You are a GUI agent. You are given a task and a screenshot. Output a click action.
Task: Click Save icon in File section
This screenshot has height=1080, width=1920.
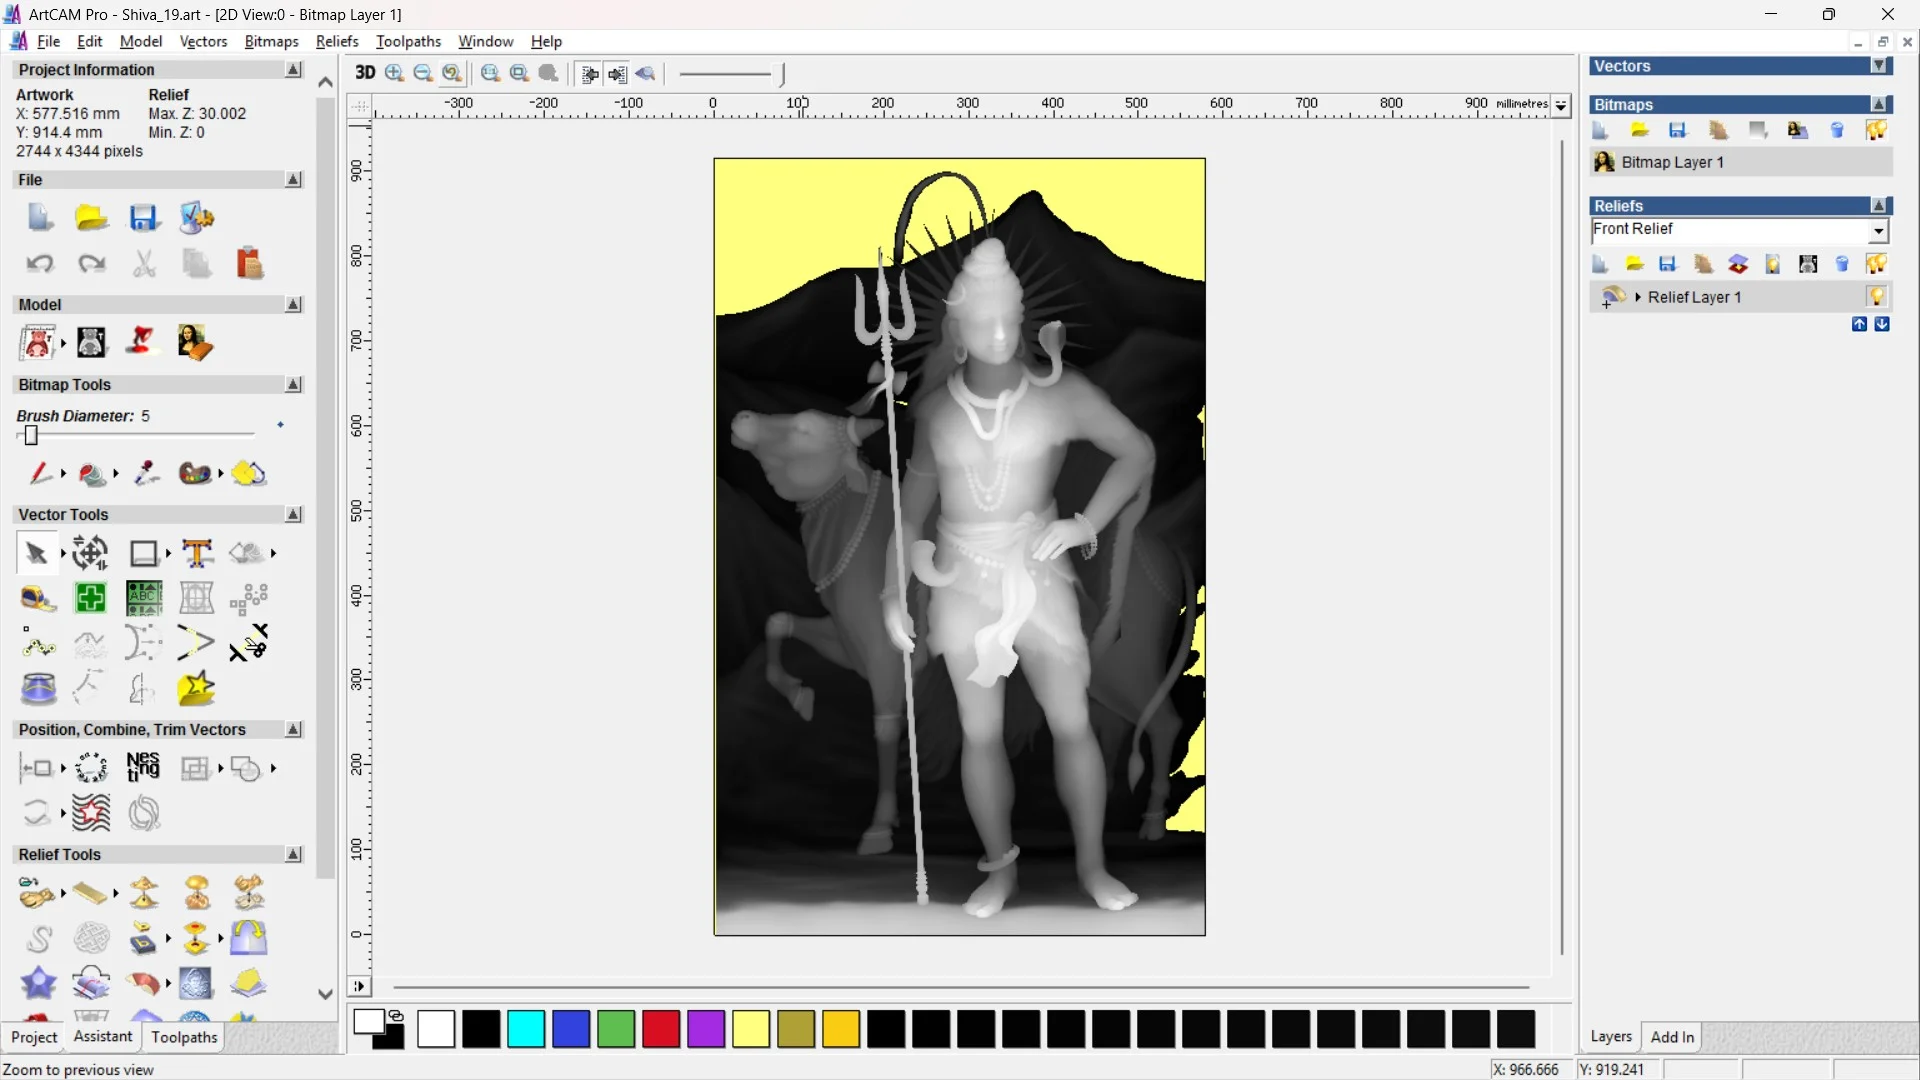click(x=143, y=218)
